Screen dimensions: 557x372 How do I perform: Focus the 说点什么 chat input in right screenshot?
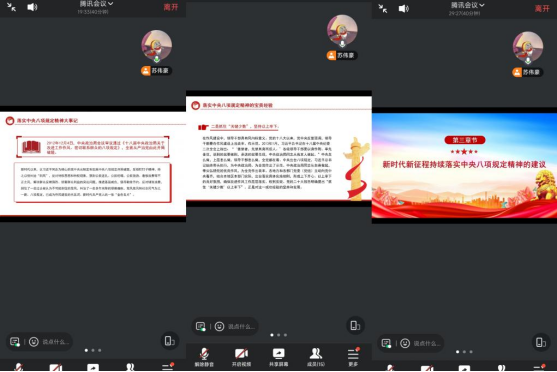click(x=426, y=343)
